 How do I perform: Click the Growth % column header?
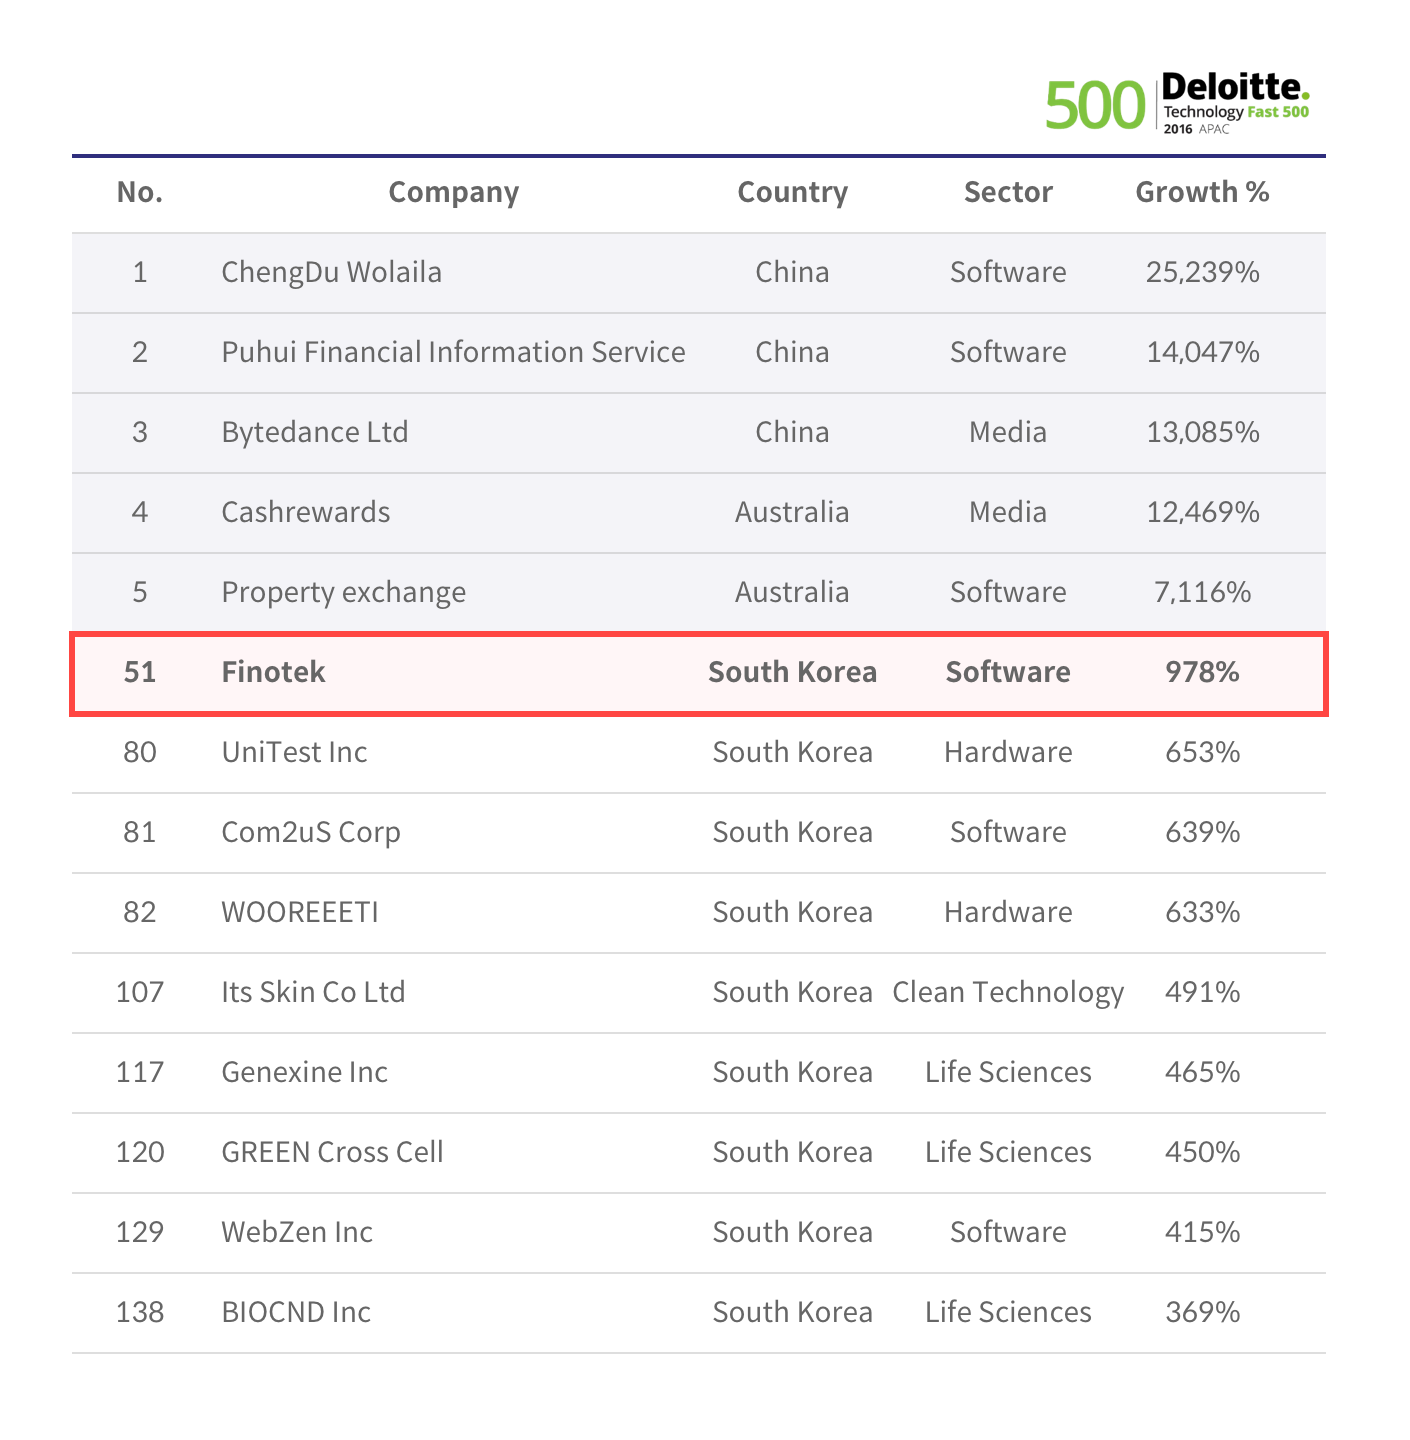tap(1203, 192)
